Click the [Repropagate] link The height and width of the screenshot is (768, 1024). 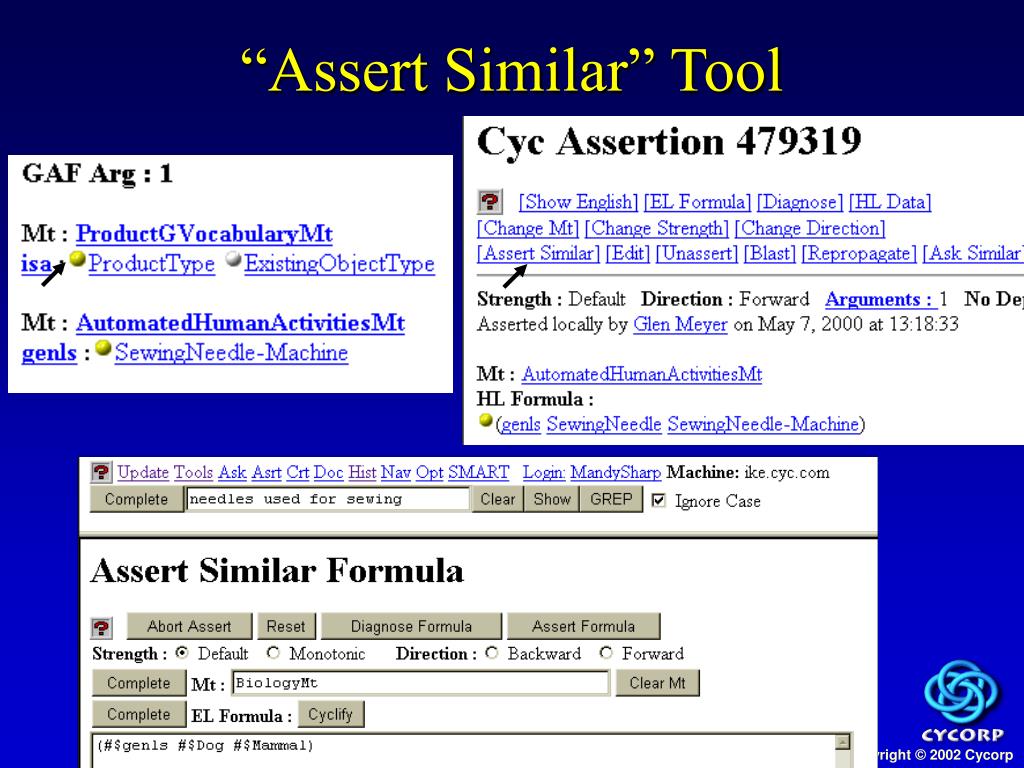pos(859,253)
